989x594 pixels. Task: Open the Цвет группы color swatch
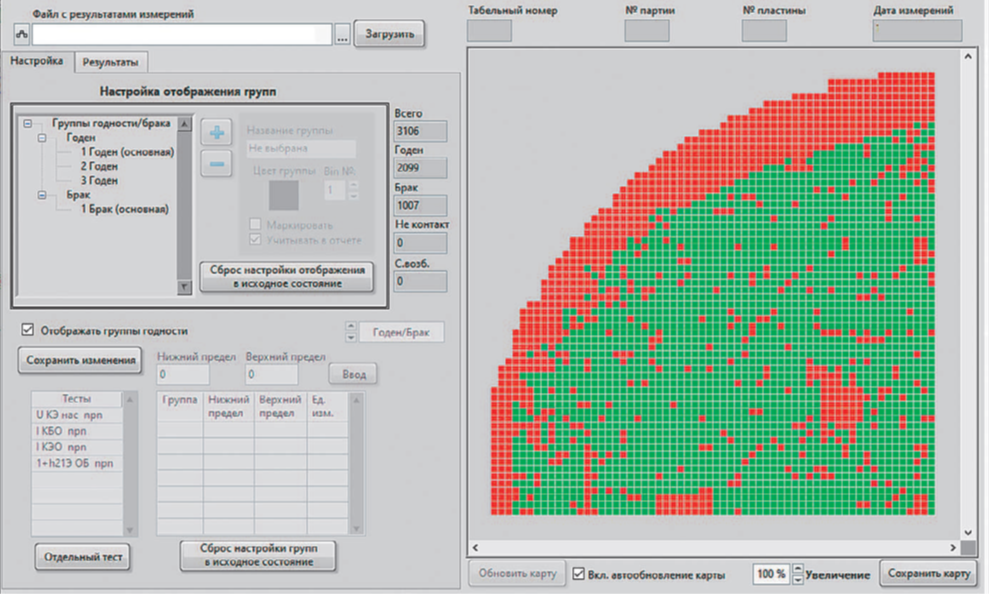(x=284, y=195)
